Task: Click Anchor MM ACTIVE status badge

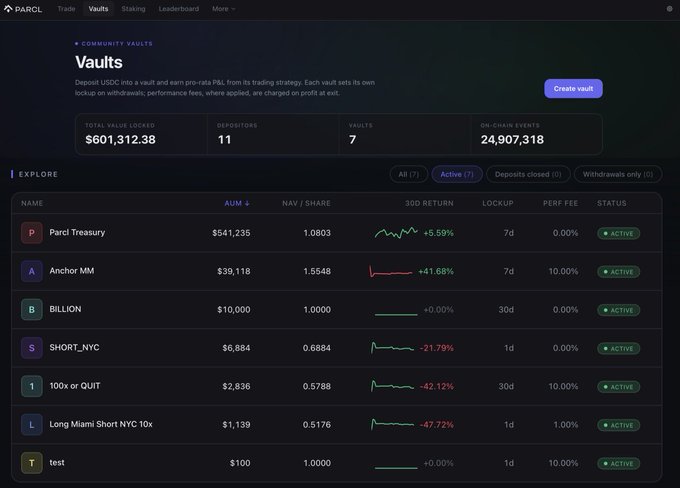Action: click(618, 272)
